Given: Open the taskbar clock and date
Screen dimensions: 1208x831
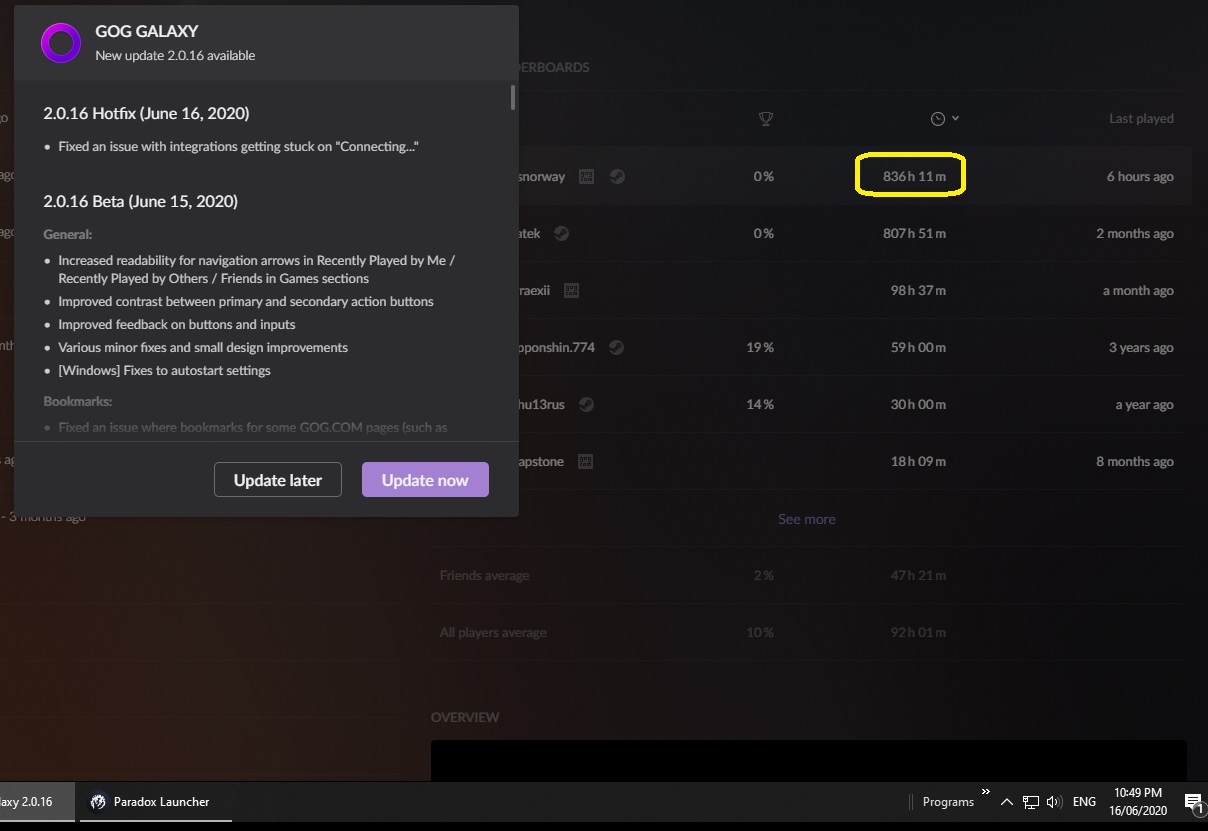Looking at the screenshot, I should click(x=1137, y=802).
